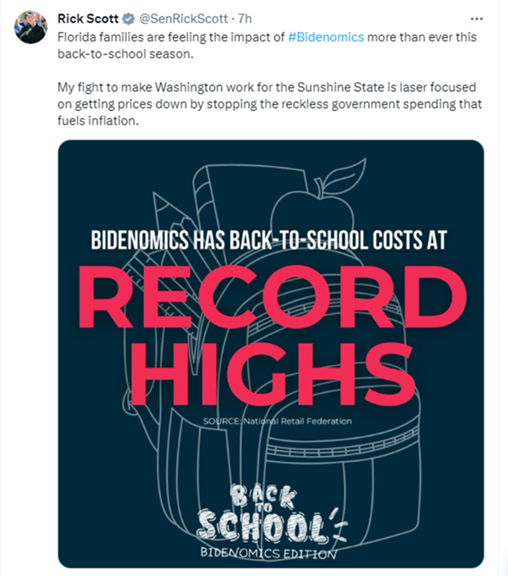This screenshot has height=576, width=508.
Task: Open the attached back-to-school graphic
Action: pos(271,354)
